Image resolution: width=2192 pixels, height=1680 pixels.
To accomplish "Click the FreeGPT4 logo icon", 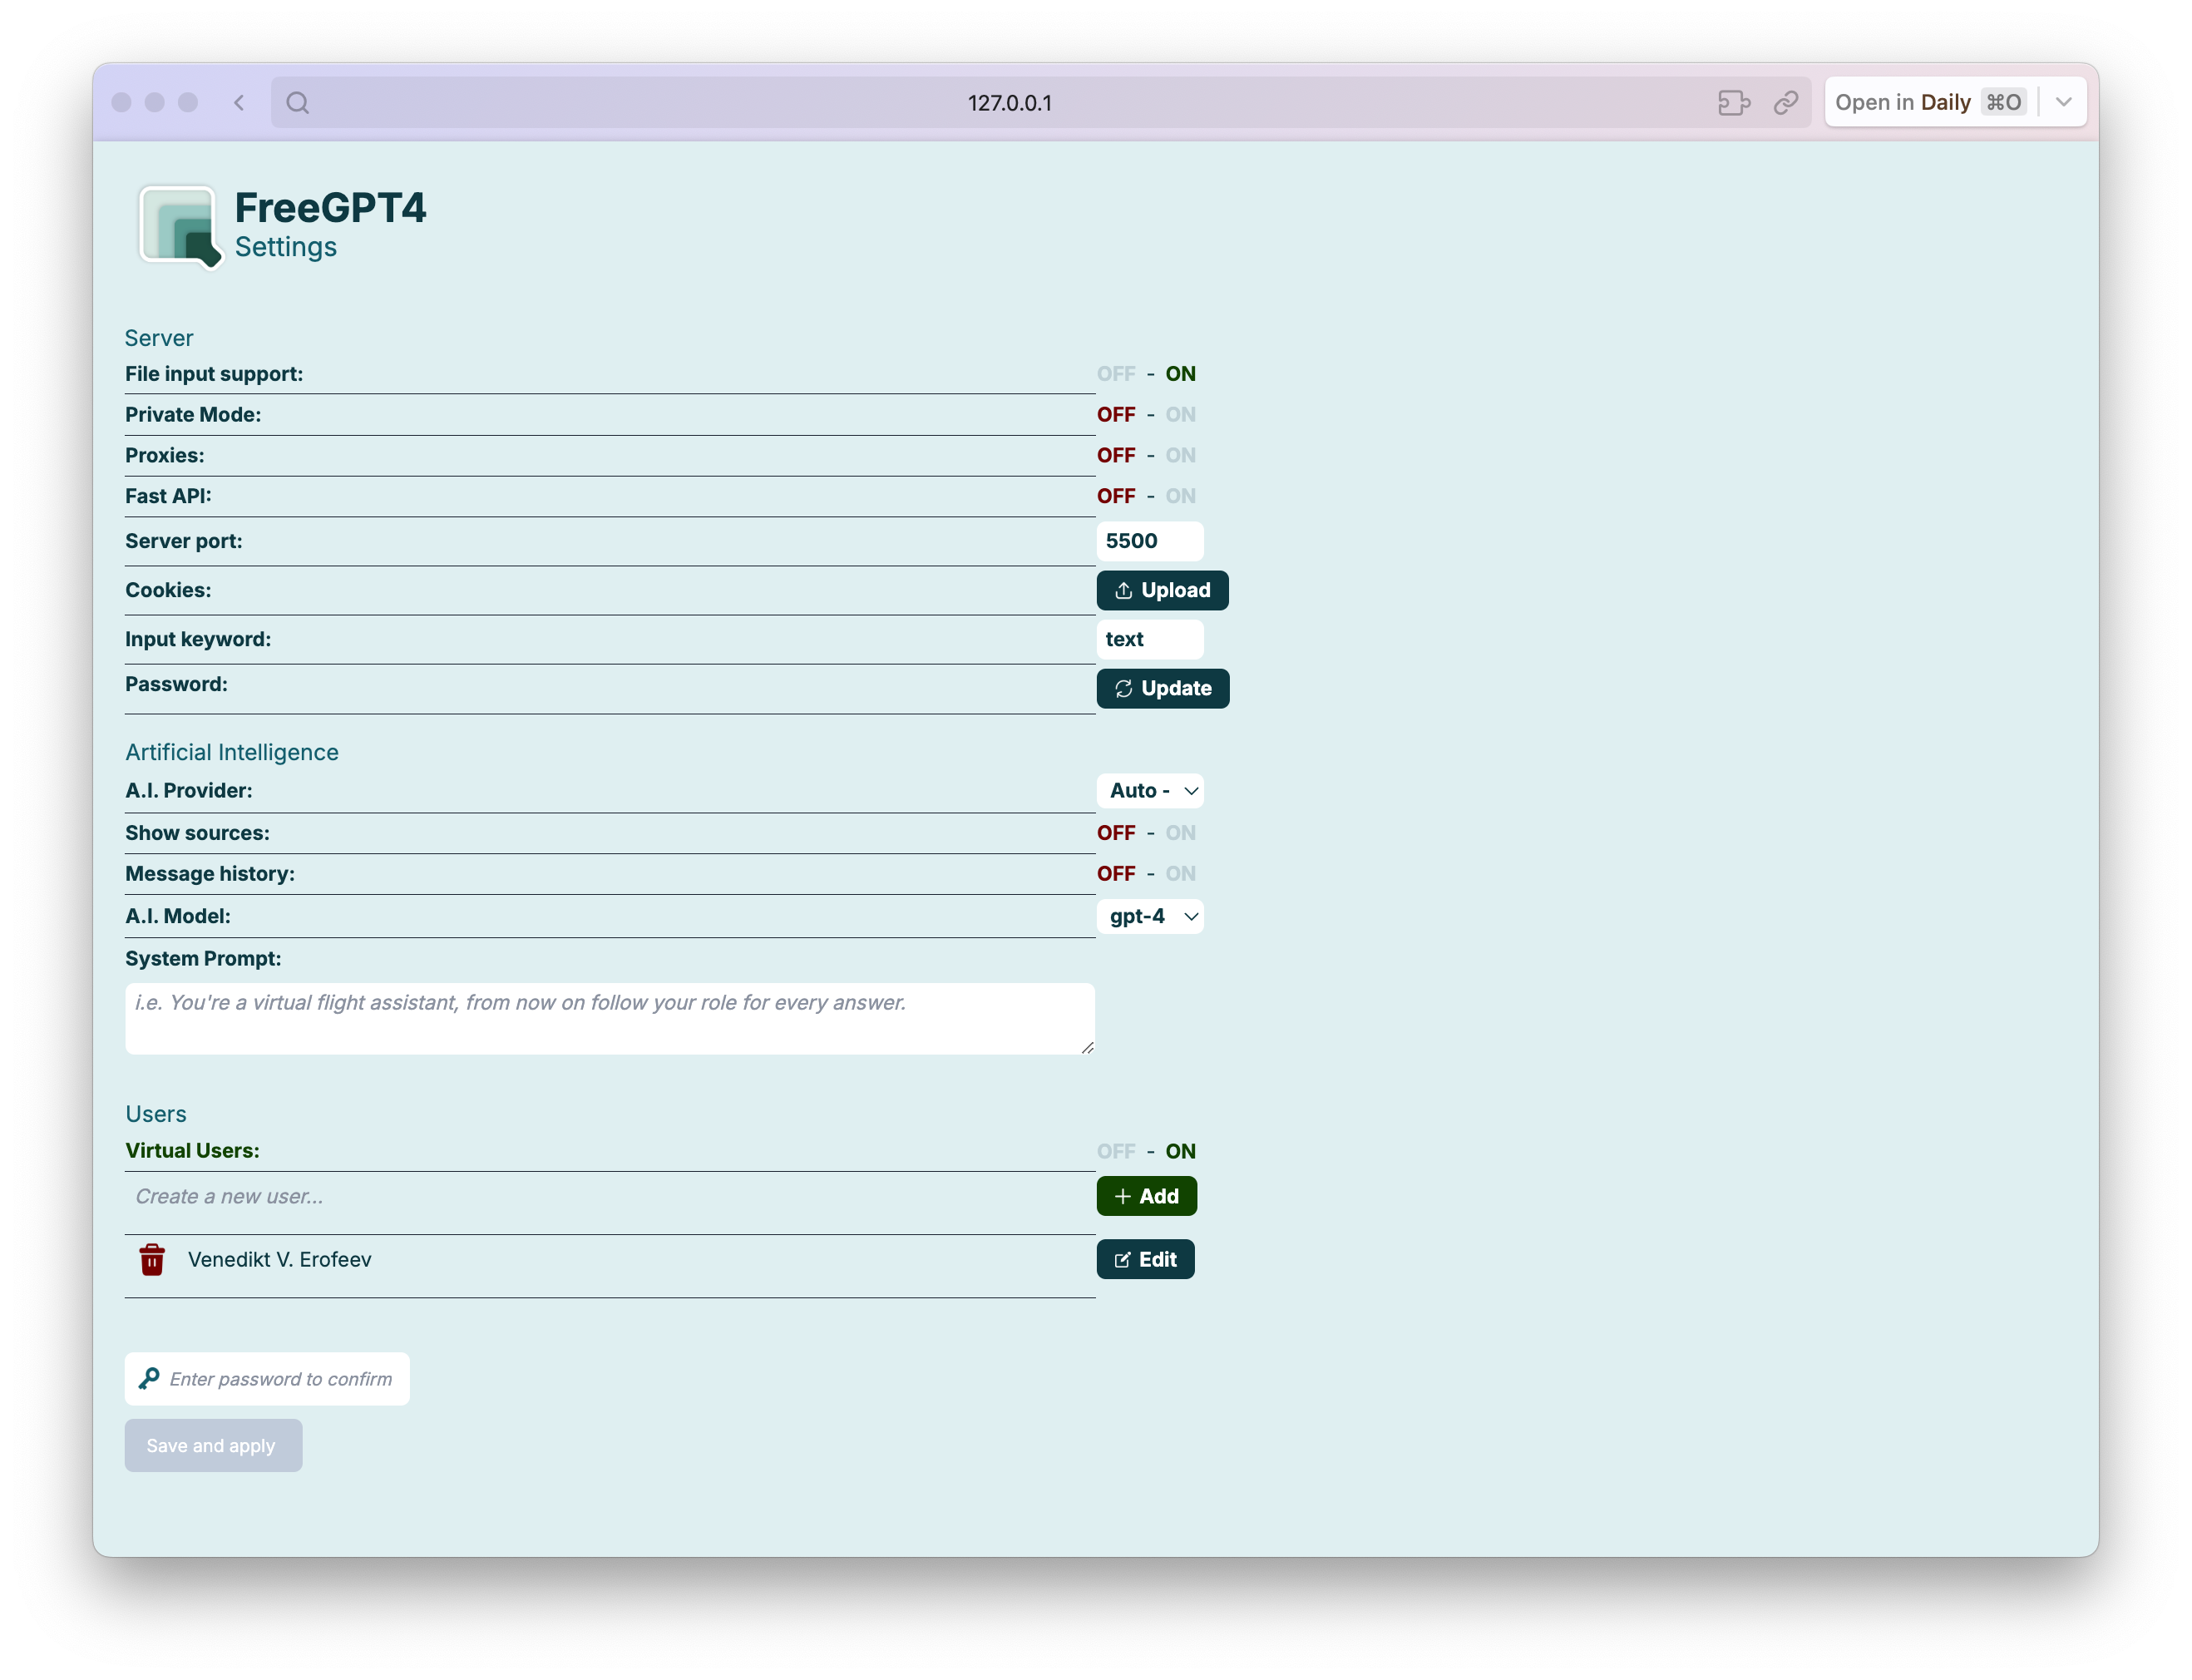I will (x=180, y=226).
